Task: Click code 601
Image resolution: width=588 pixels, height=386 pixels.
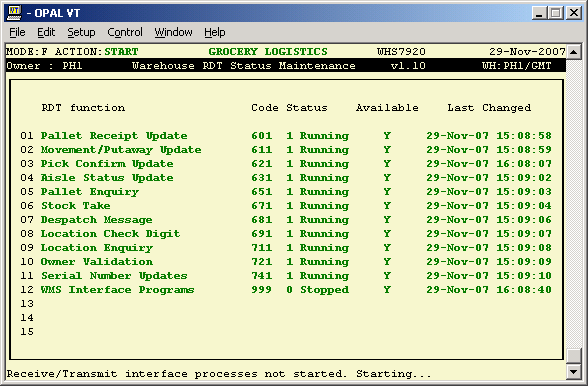Action: pos(261,136)
